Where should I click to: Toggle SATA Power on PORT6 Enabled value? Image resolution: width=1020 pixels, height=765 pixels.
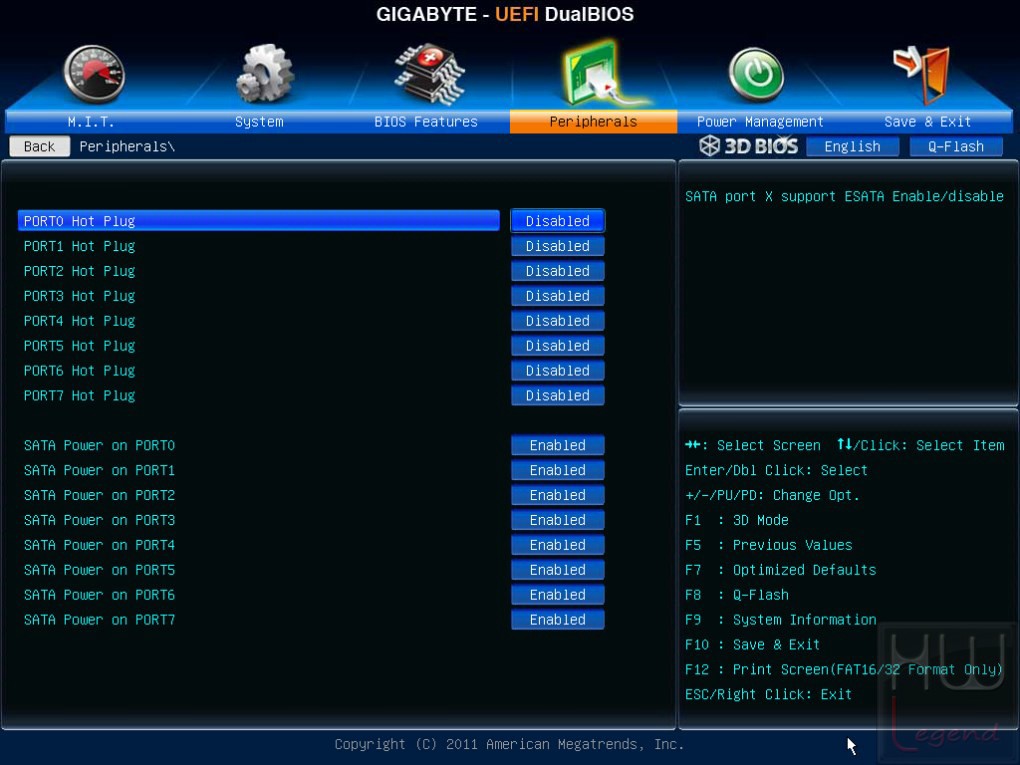557,595
